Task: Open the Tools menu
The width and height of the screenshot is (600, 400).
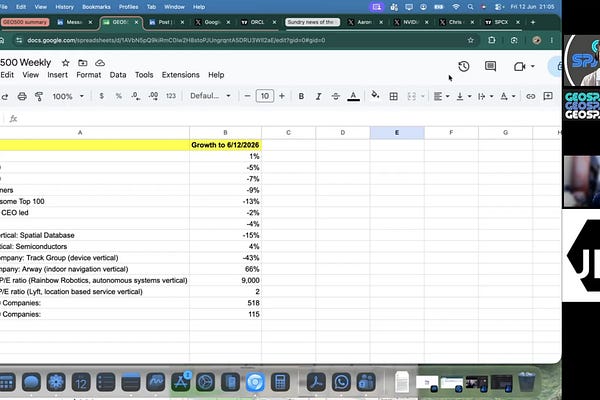Action: 144,75
